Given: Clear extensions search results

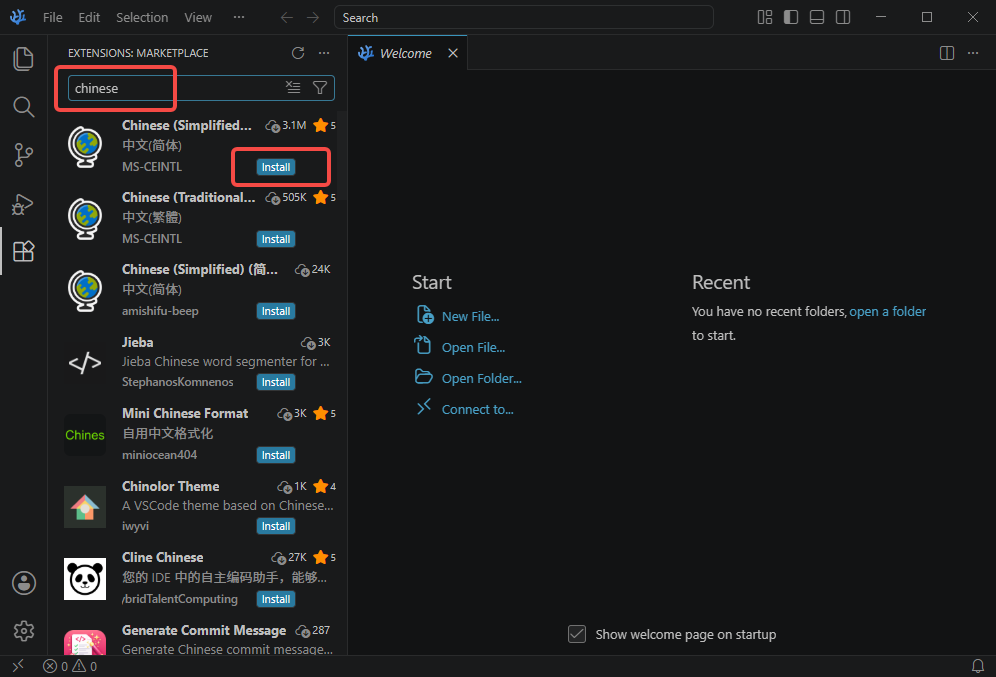Looking at the screenshot, I should [293, 88].
